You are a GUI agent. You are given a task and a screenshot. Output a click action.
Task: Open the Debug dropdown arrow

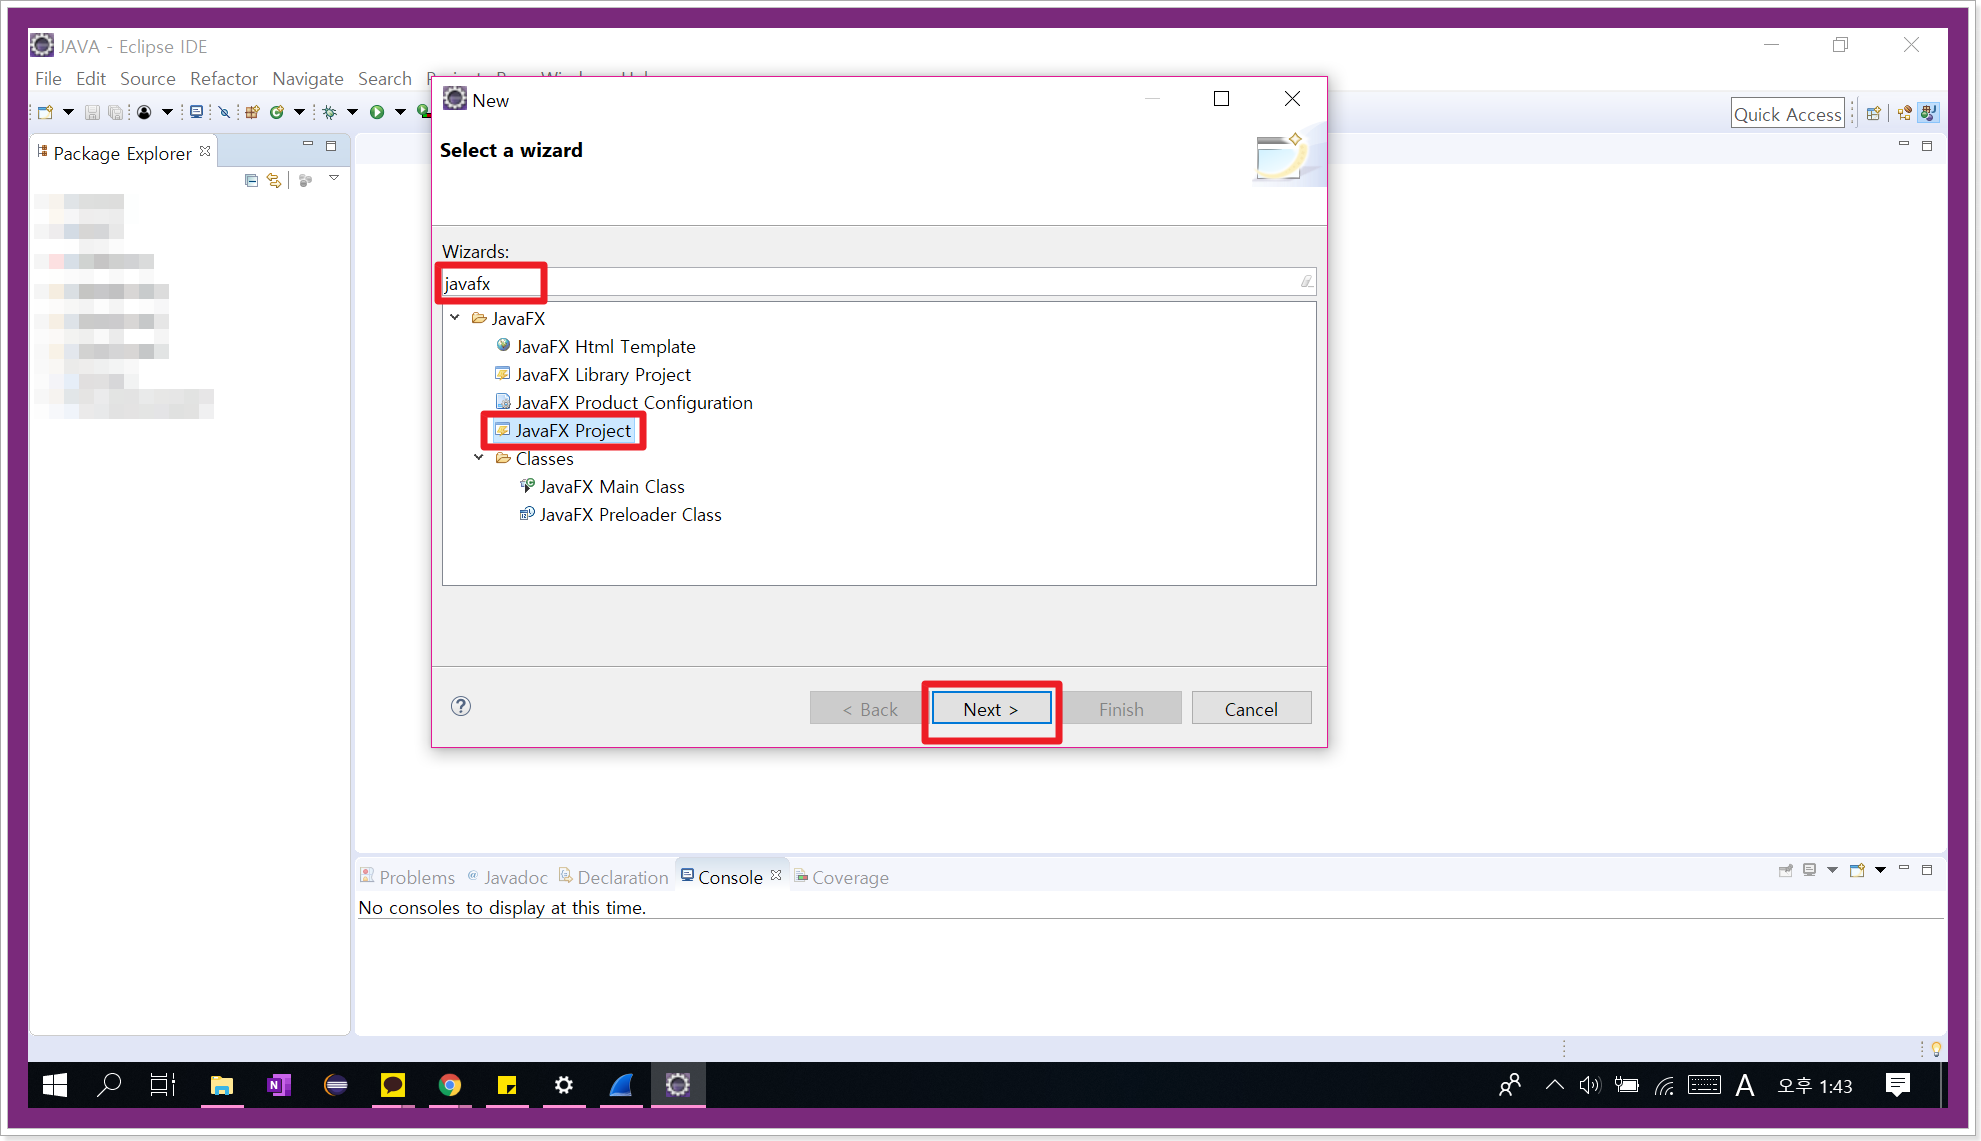point(352,112)
